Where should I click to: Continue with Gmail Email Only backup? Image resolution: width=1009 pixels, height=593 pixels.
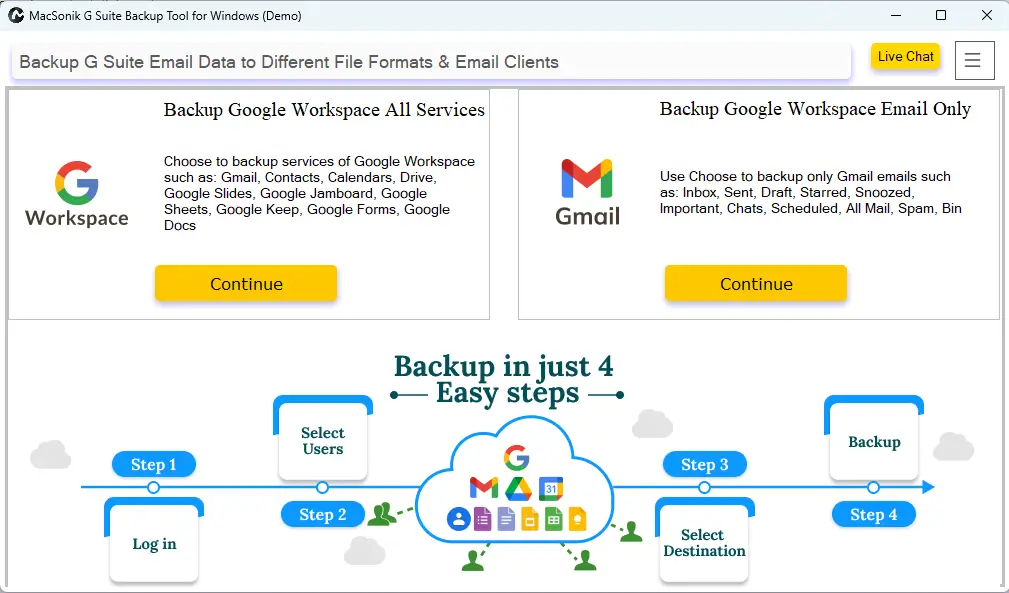click(756, 284)
